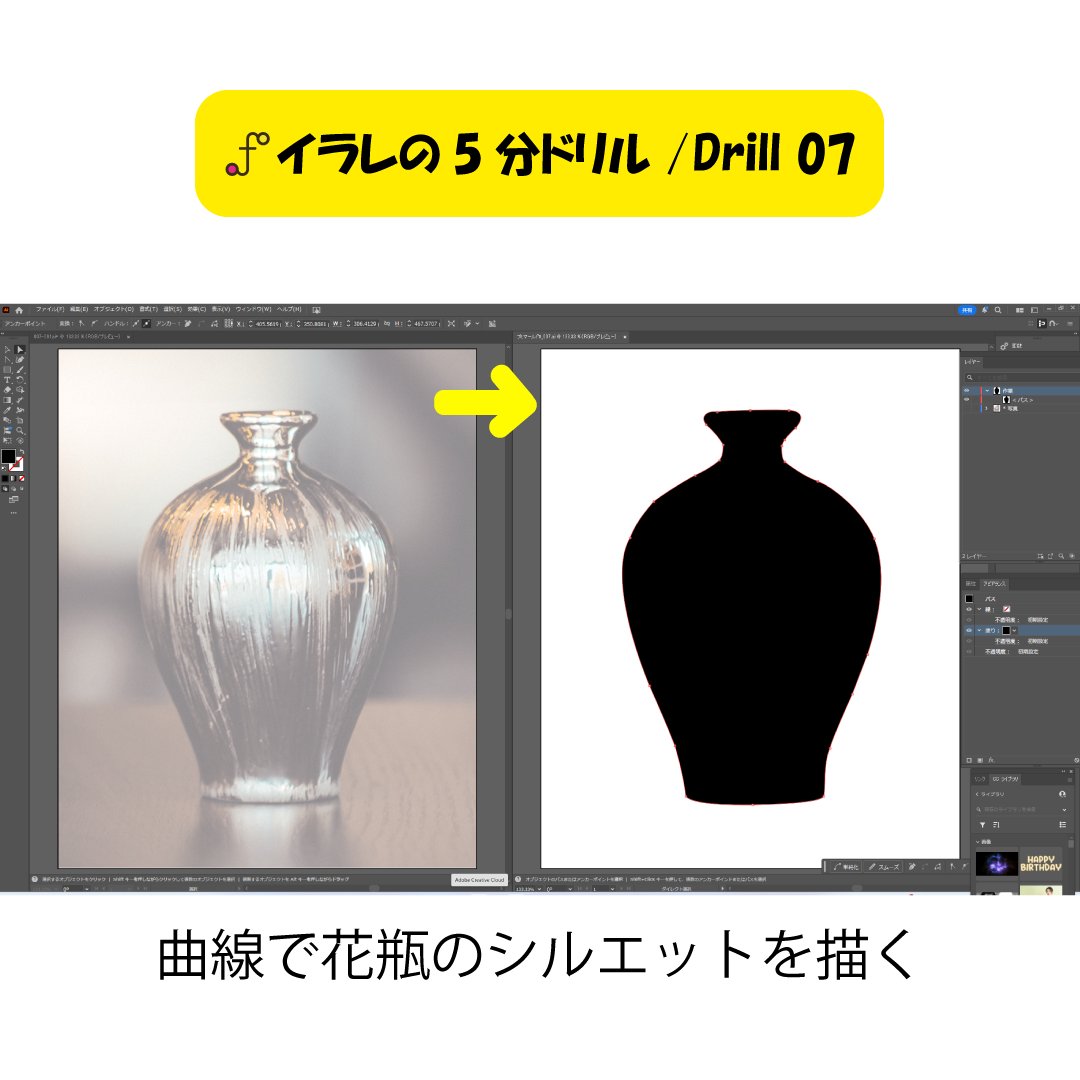This screenshot has width=1080, height=1080.
Task: Click the W width input field
Action: pos(364,323)
